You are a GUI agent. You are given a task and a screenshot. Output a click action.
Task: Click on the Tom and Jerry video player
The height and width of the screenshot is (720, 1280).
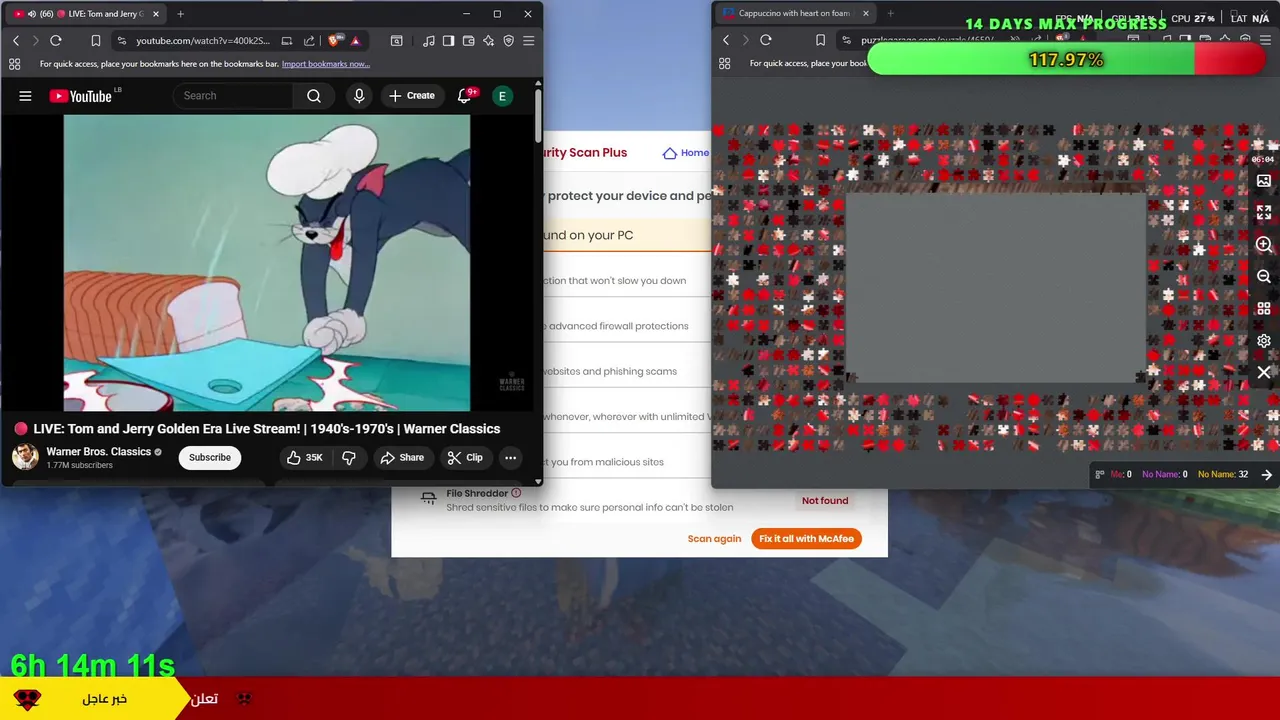[267, 263]
